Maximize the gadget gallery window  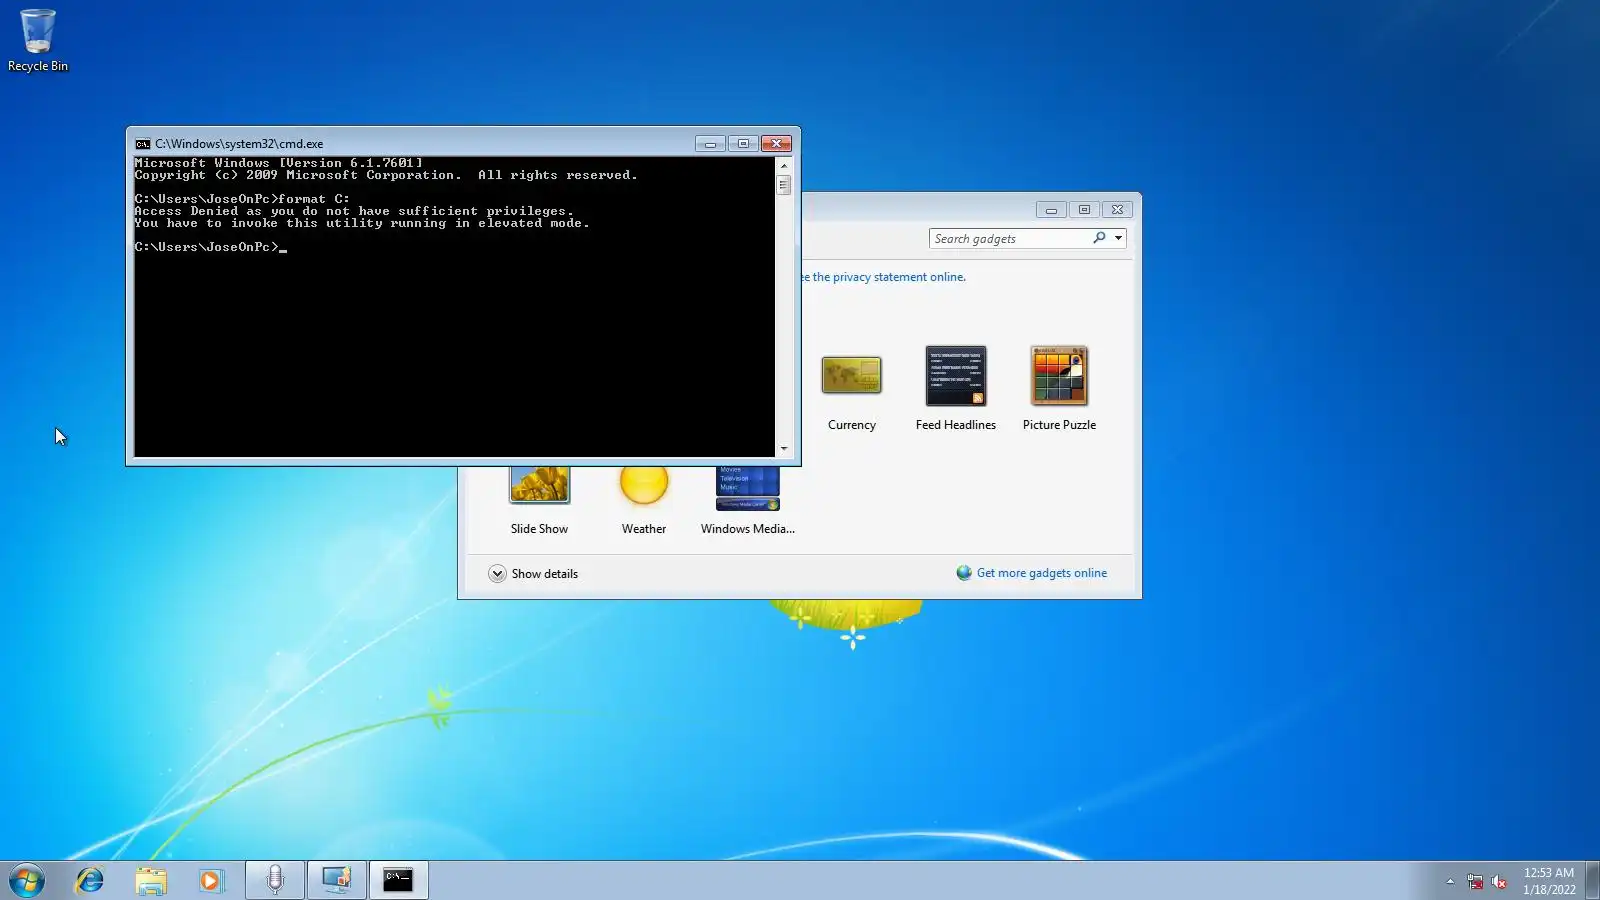(x=1084, y=210)
